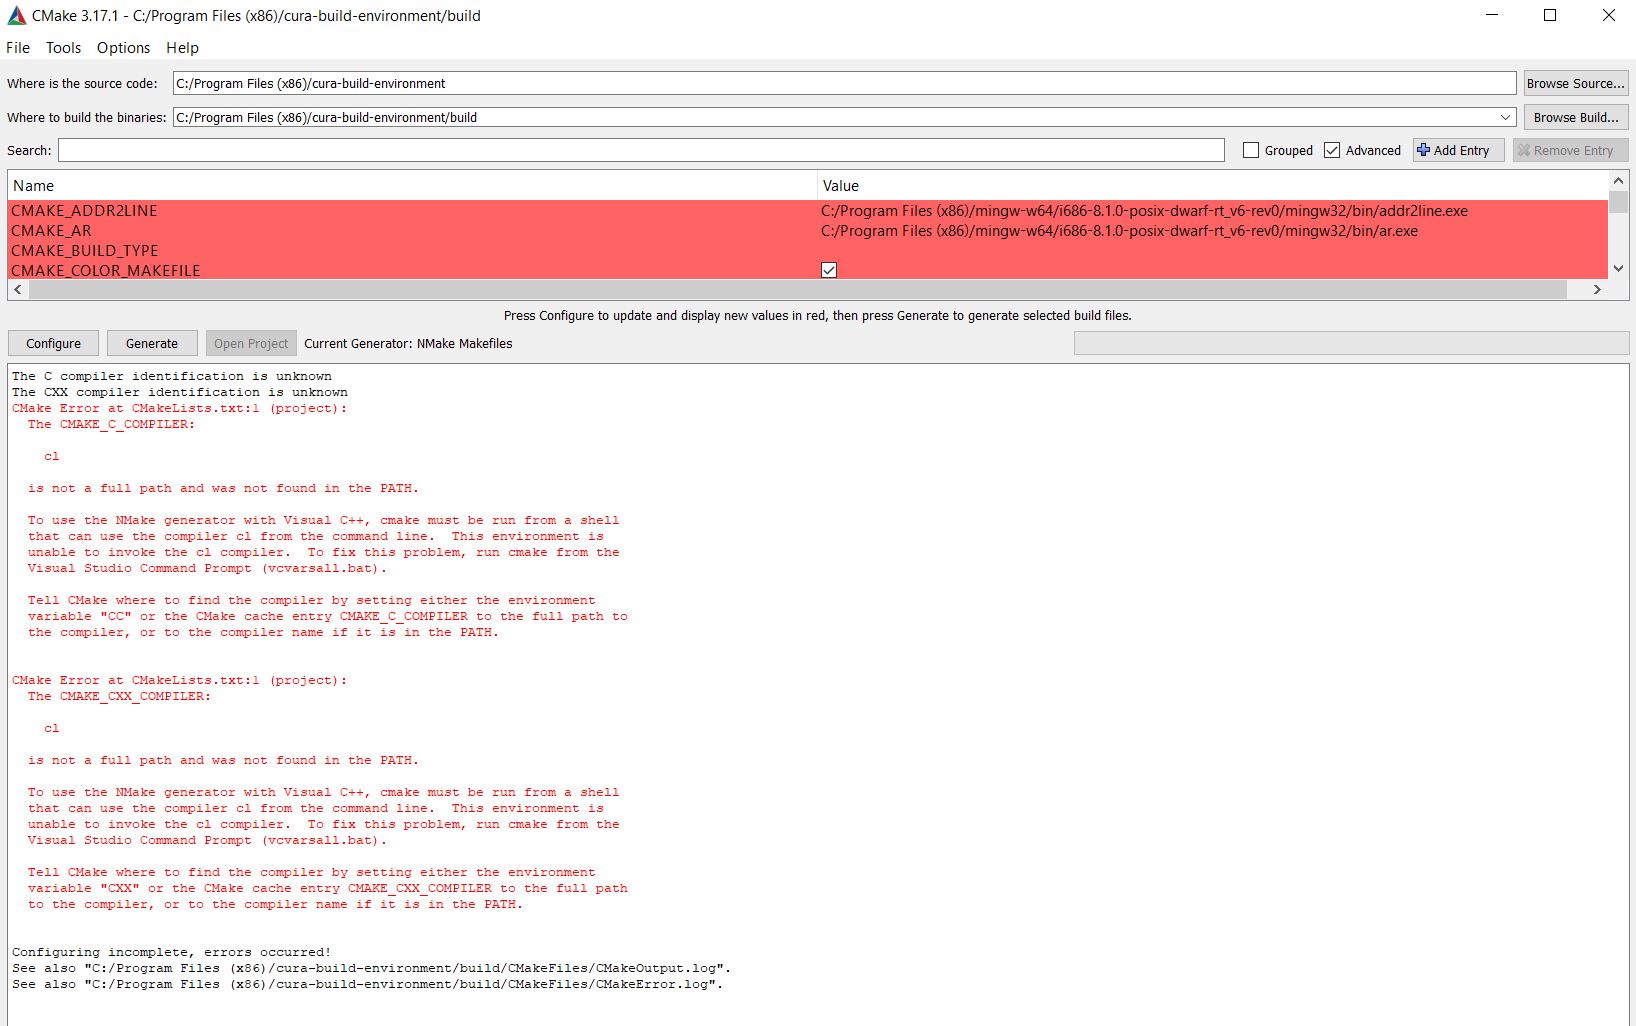The image size is (1636, 1026).
Task: Click the 'Where to build the binaries:' label
Action: coord(86,117)
